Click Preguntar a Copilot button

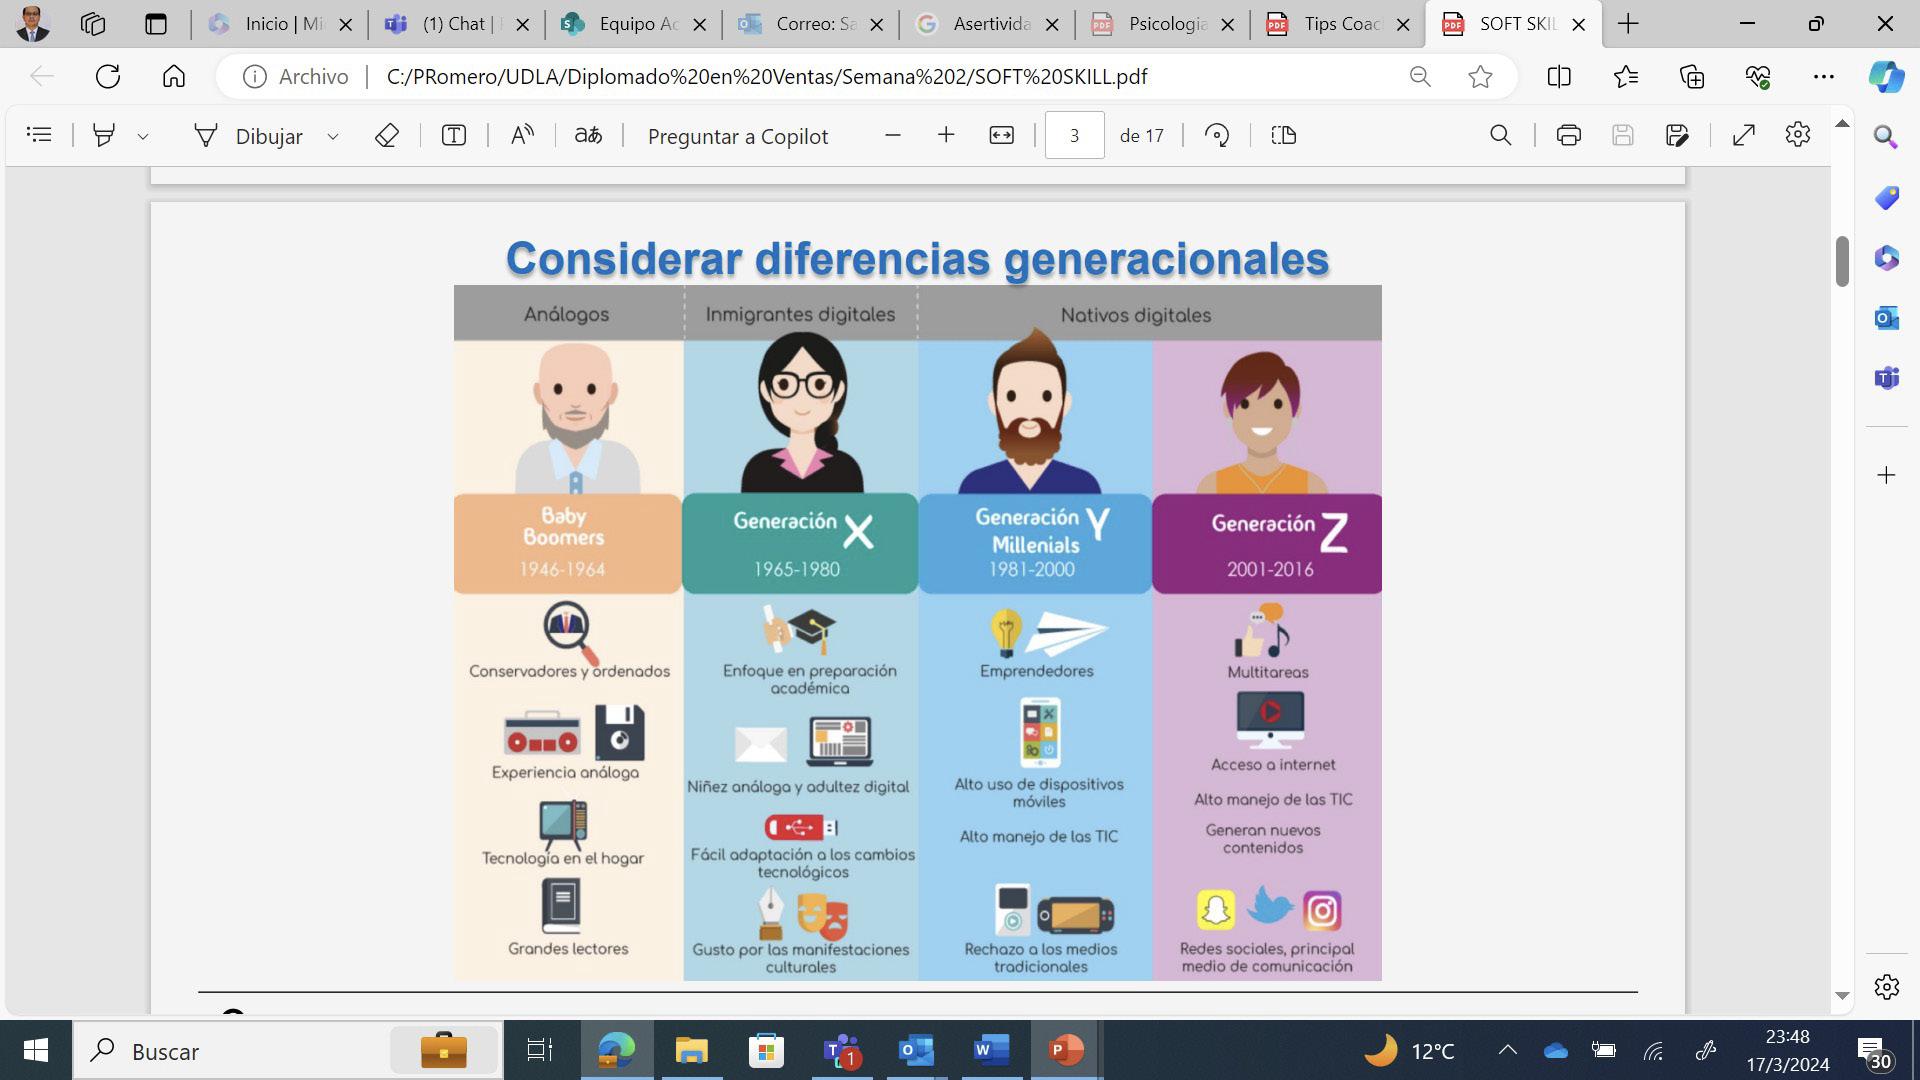click(x=737, y=136)
